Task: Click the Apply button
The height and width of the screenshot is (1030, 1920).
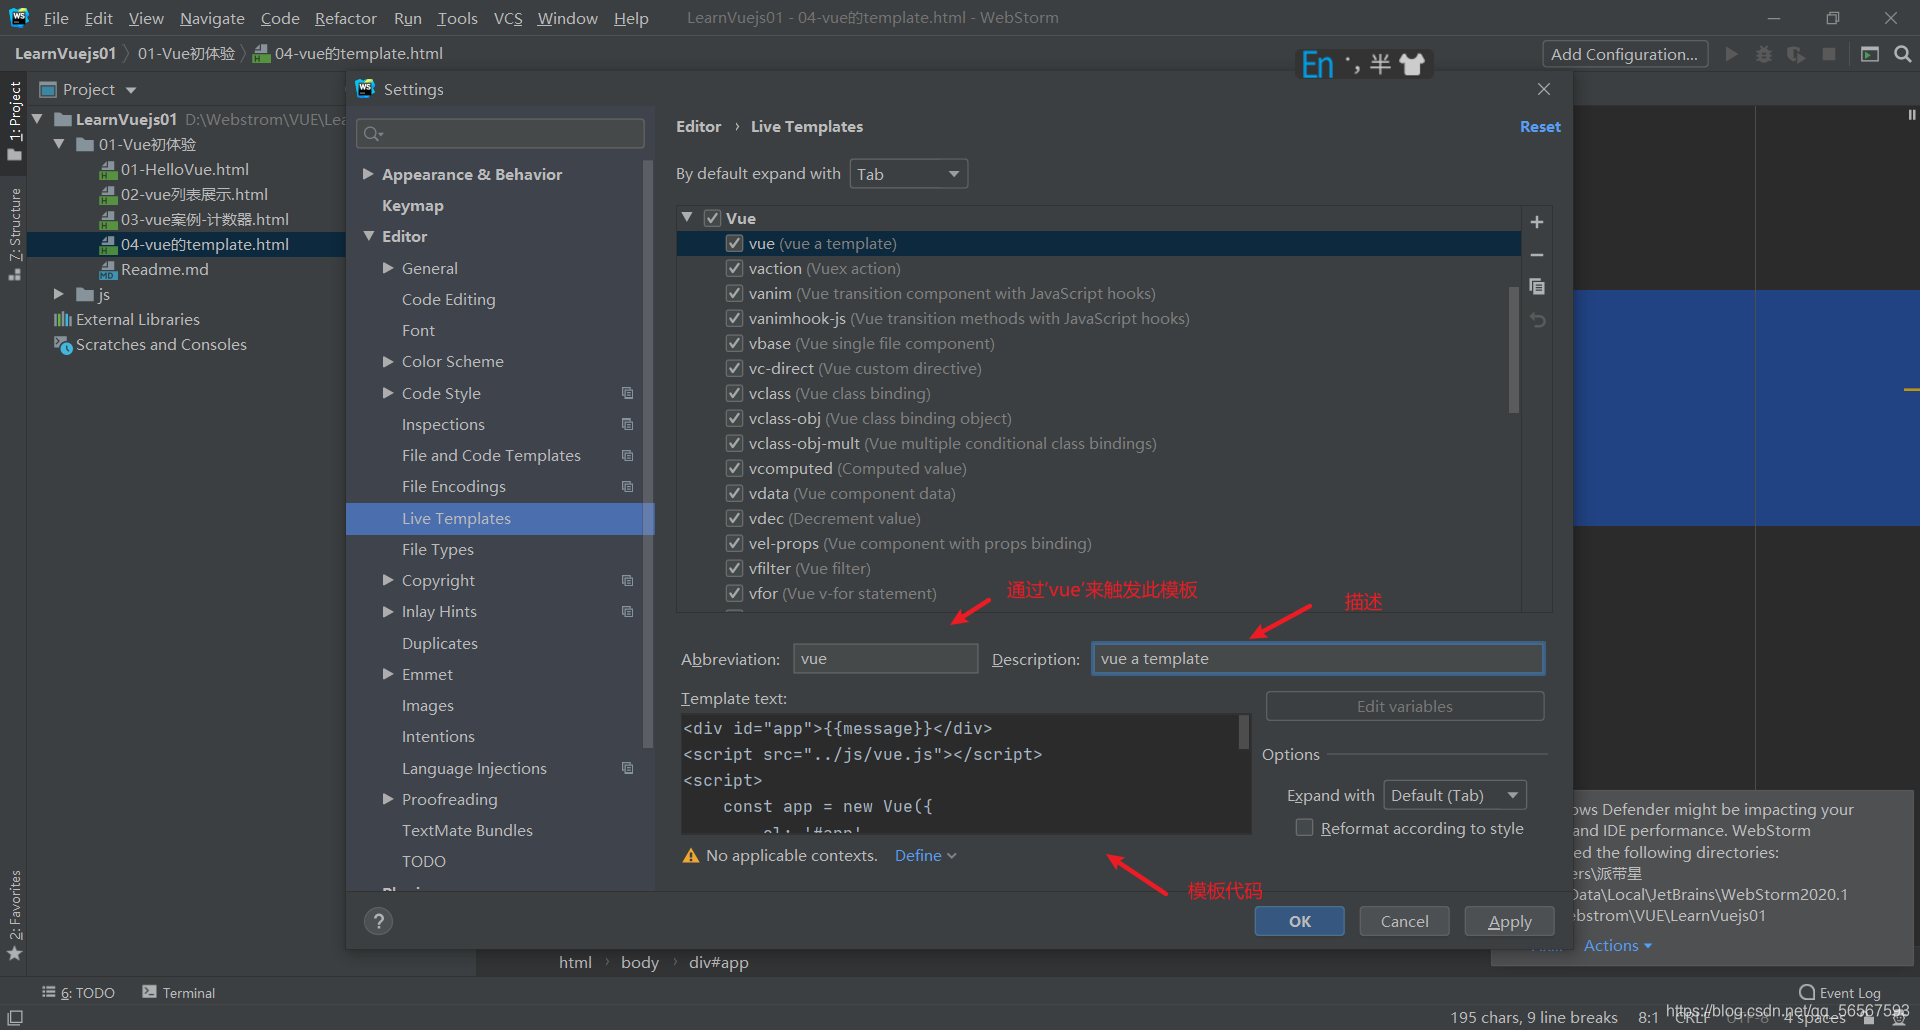Action: (x=1509, y=921)
